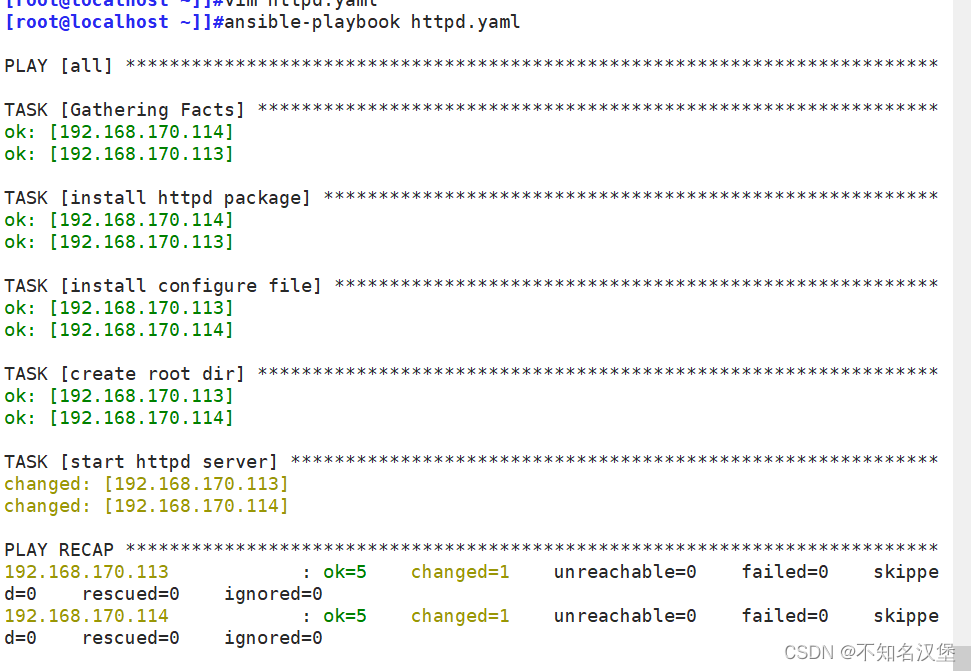Viewport: 971px width, 671px height.
Task: Click ok: [192.168.170.114] under install httpd package
Action: tap(119, 220)
